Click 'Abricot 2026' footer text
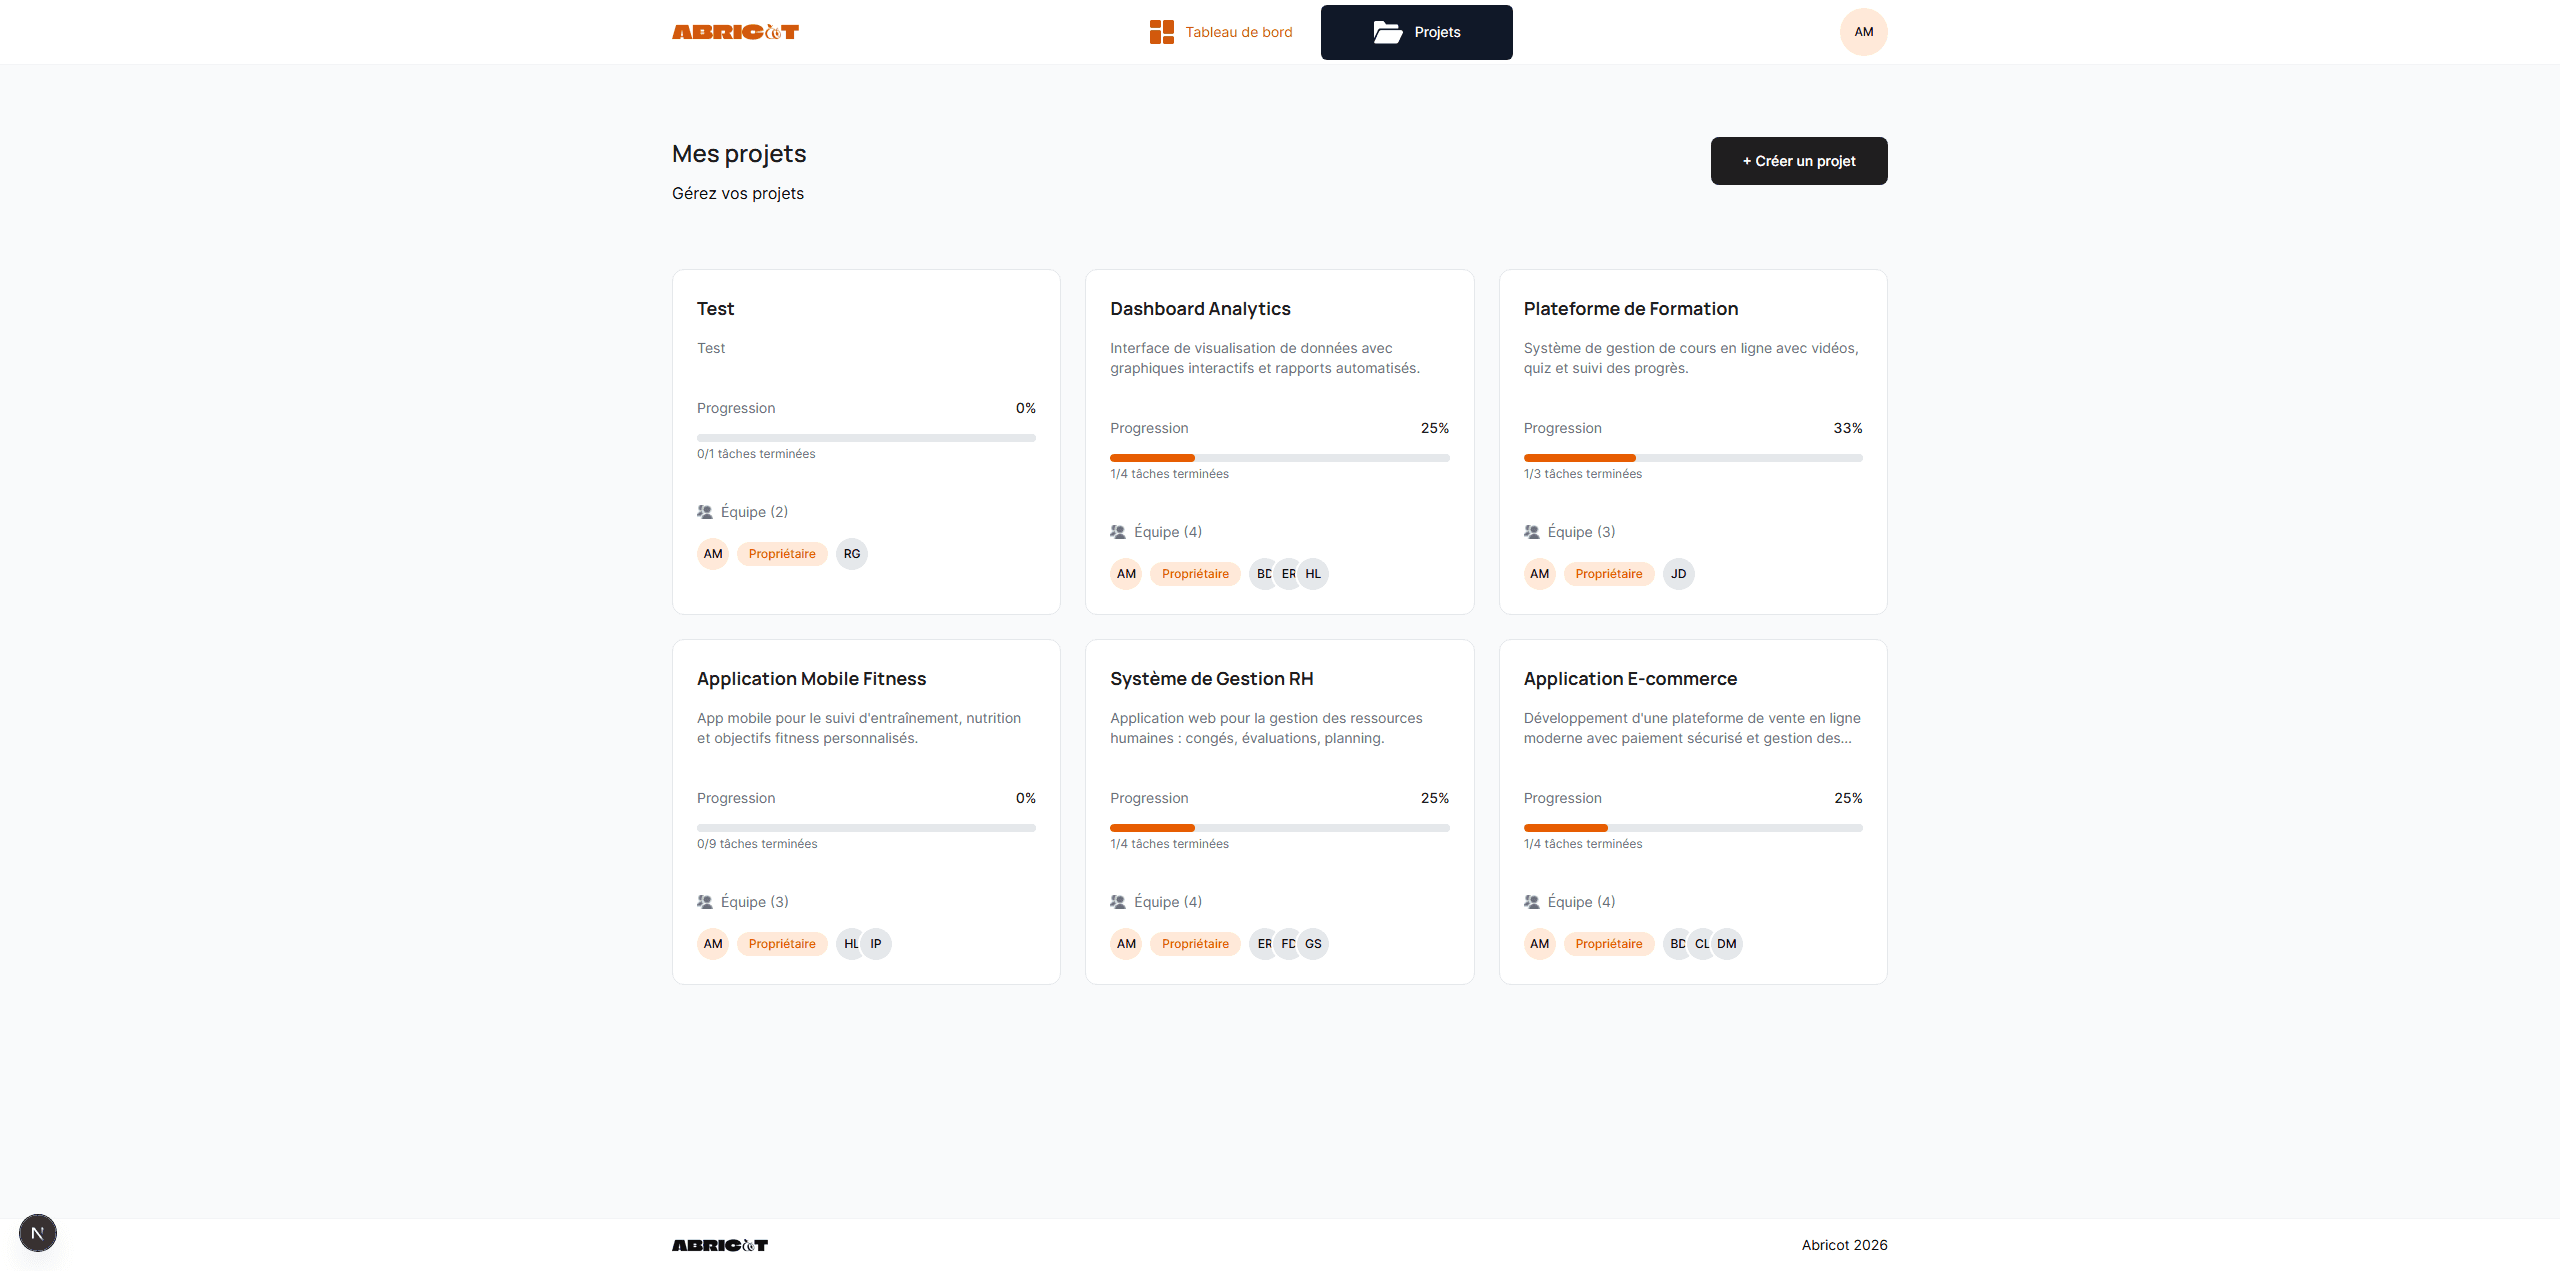Screen dimensions: 2560x1271 coord(1844,1245)
